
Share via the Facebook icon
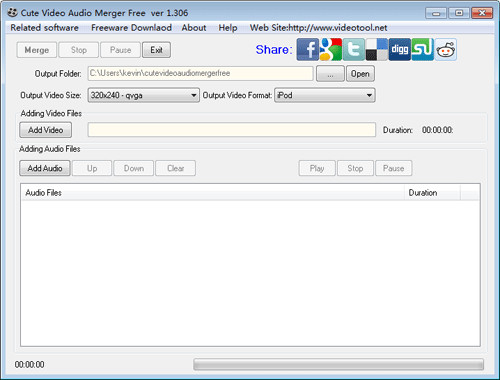coord(308,49)
